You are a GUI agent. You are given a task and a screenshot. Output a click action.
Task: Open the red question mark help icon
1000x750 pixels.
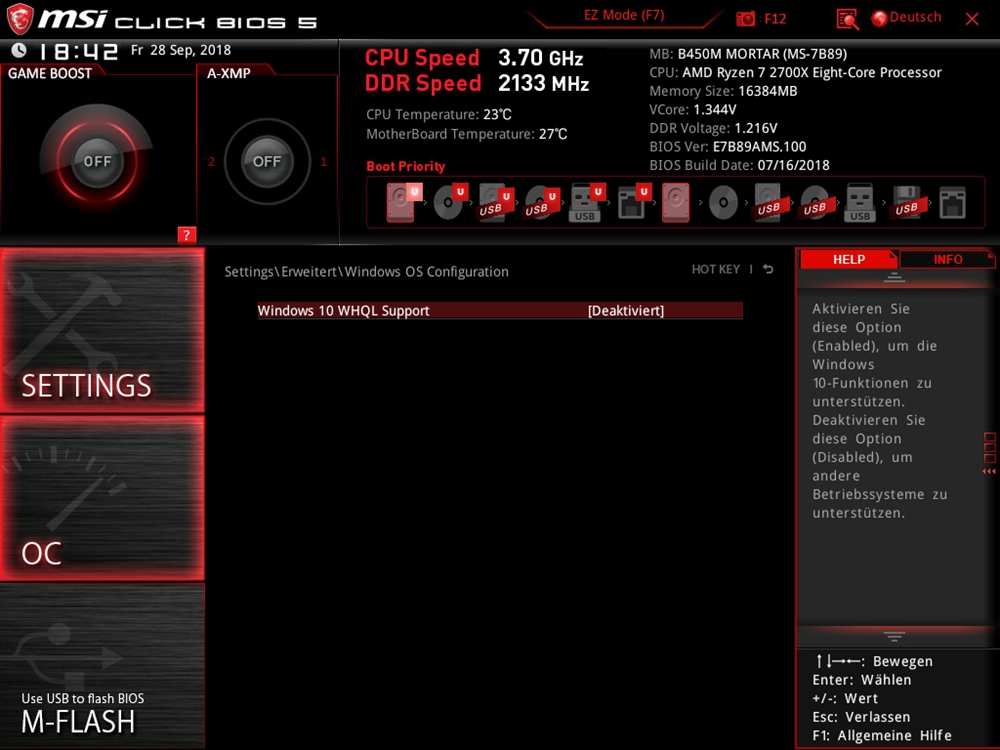click(186, 235)
